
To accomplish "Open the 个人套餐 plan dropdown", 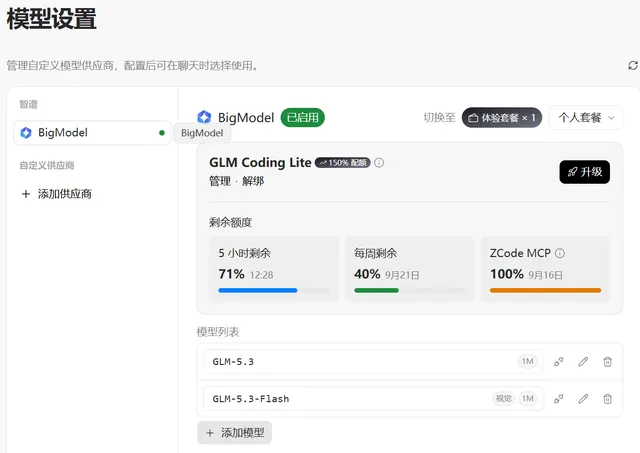I will [586, 118].
